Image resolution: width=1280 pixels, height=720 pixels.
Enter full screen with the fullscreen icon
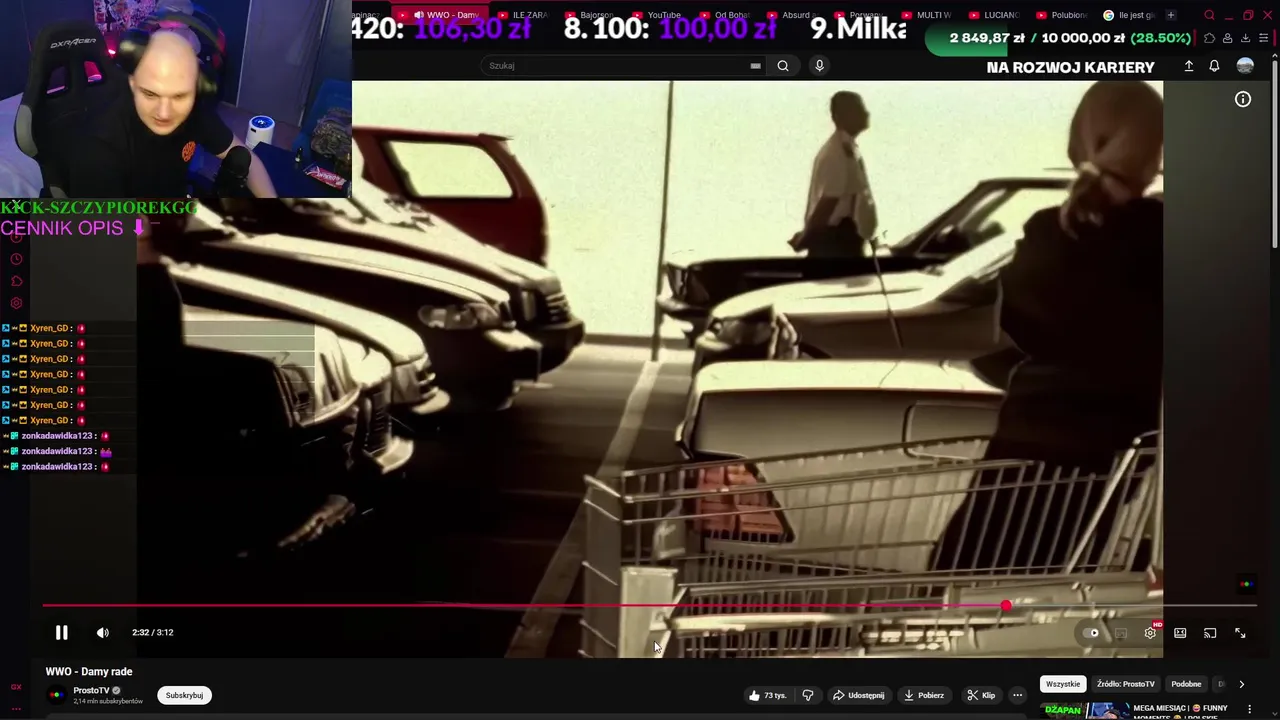click(x=1240, y=633)
